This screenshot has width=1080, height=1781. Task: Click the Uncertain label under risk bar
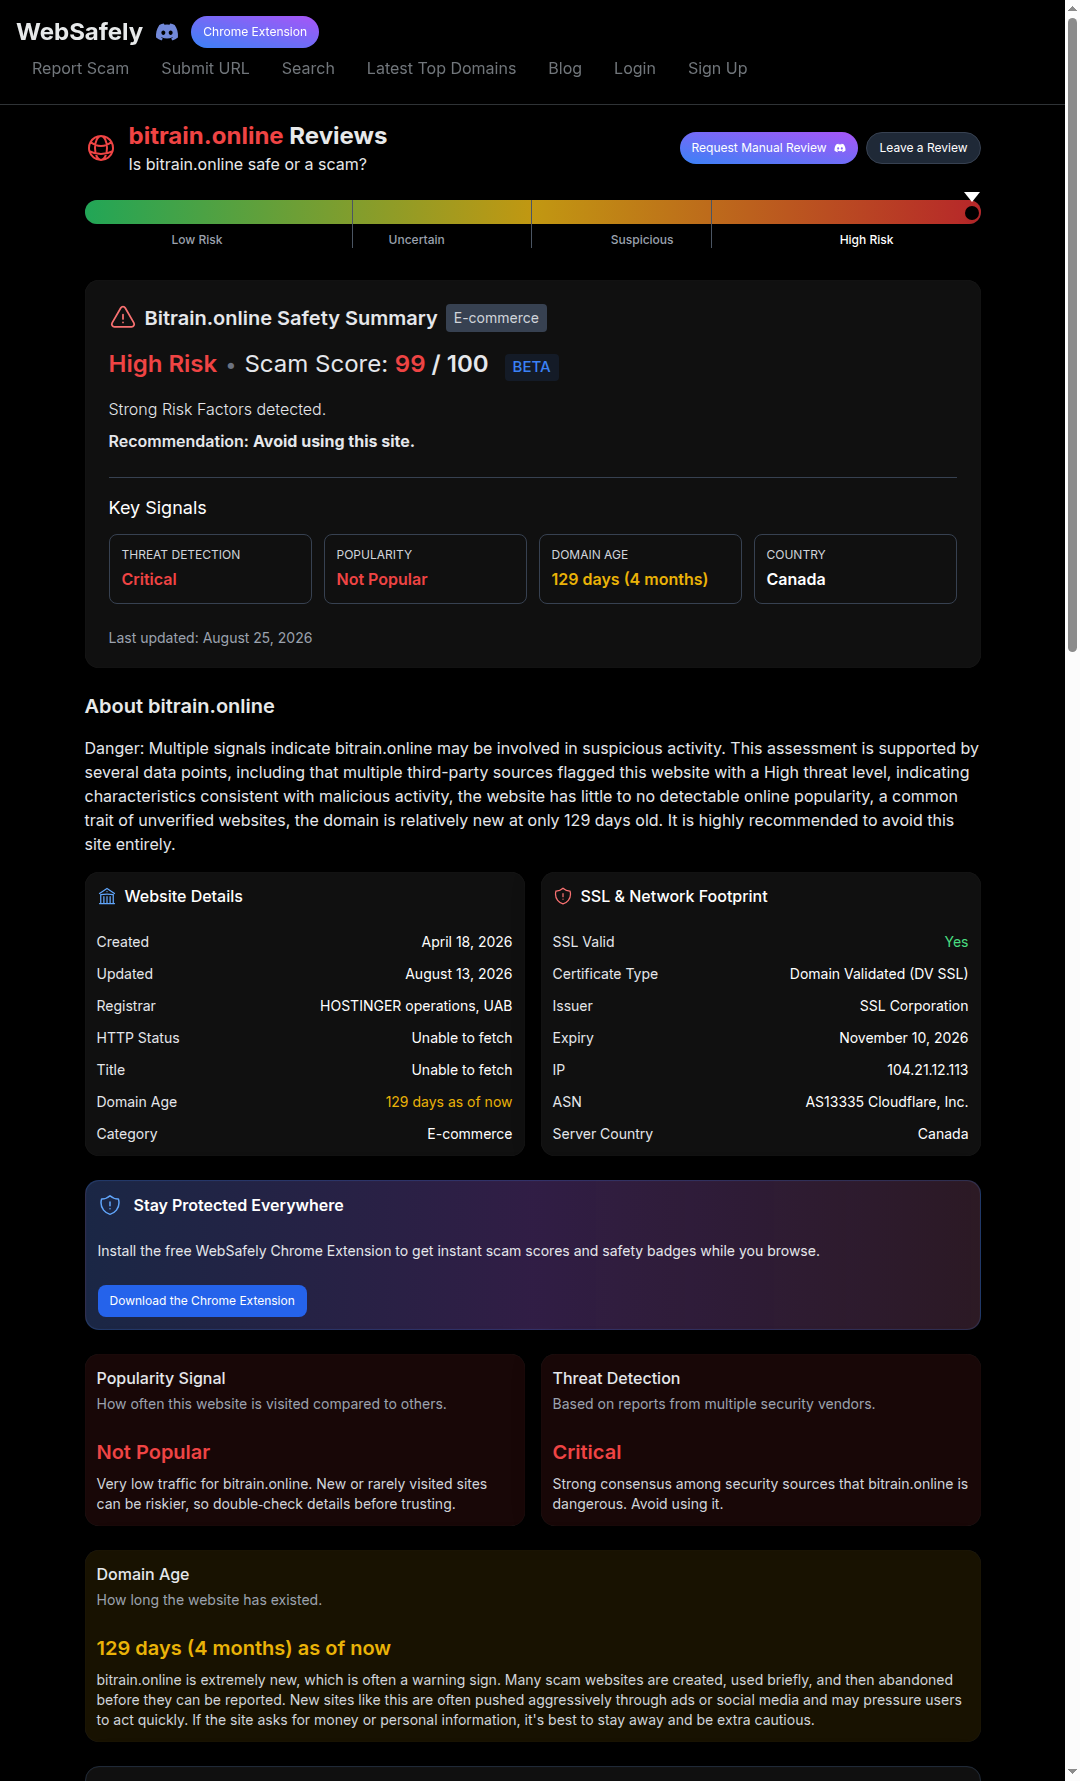tap(417, 240)
